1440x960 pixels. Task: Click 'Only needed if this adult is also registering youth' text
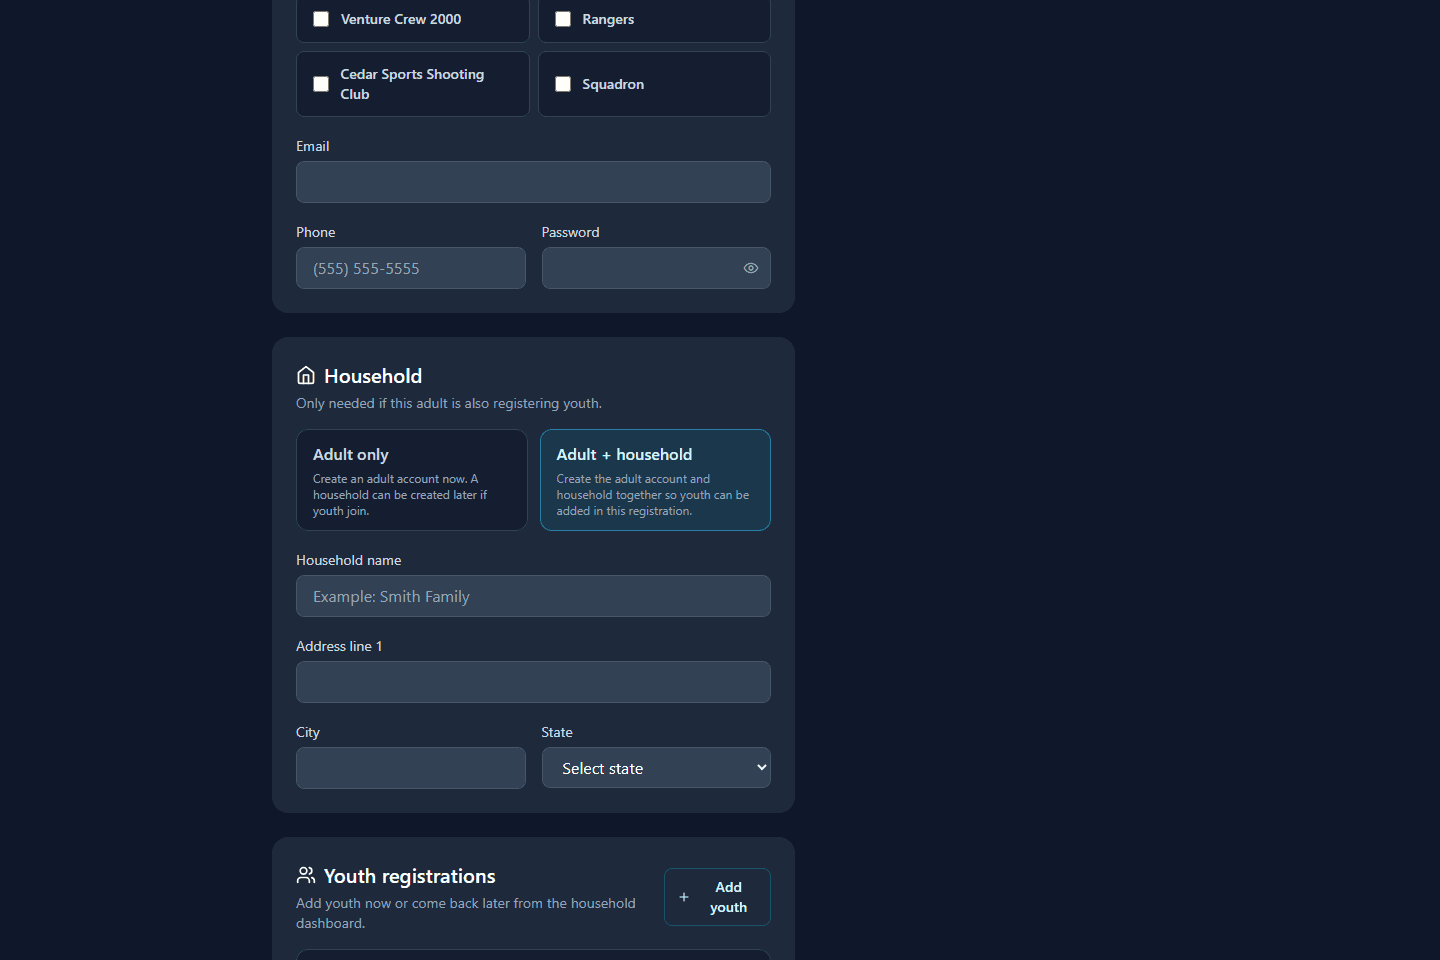[x=449, y=403]
